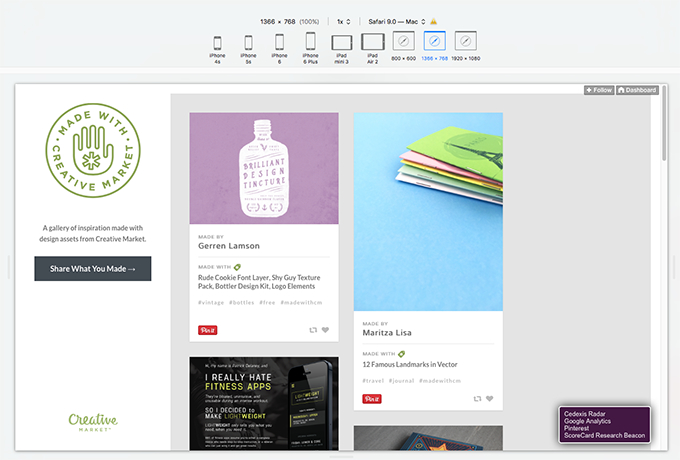Click the Made With Creative Market logo

(x=93, y=150)
